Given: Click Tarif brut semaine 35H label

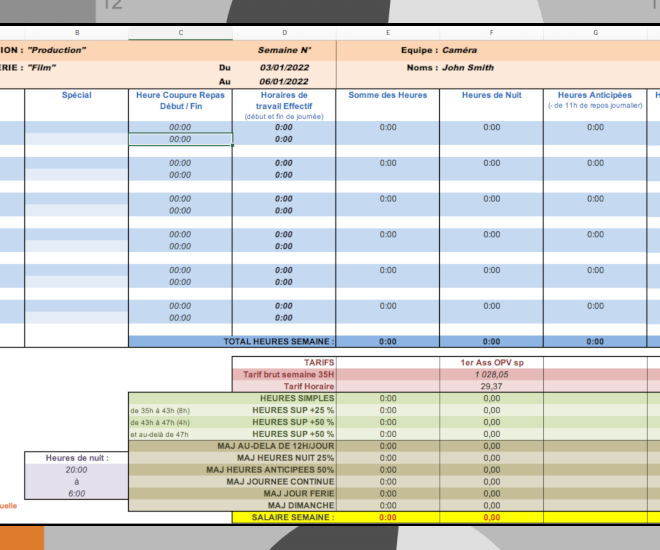Looking at the screenshot, I should [289, 375].
